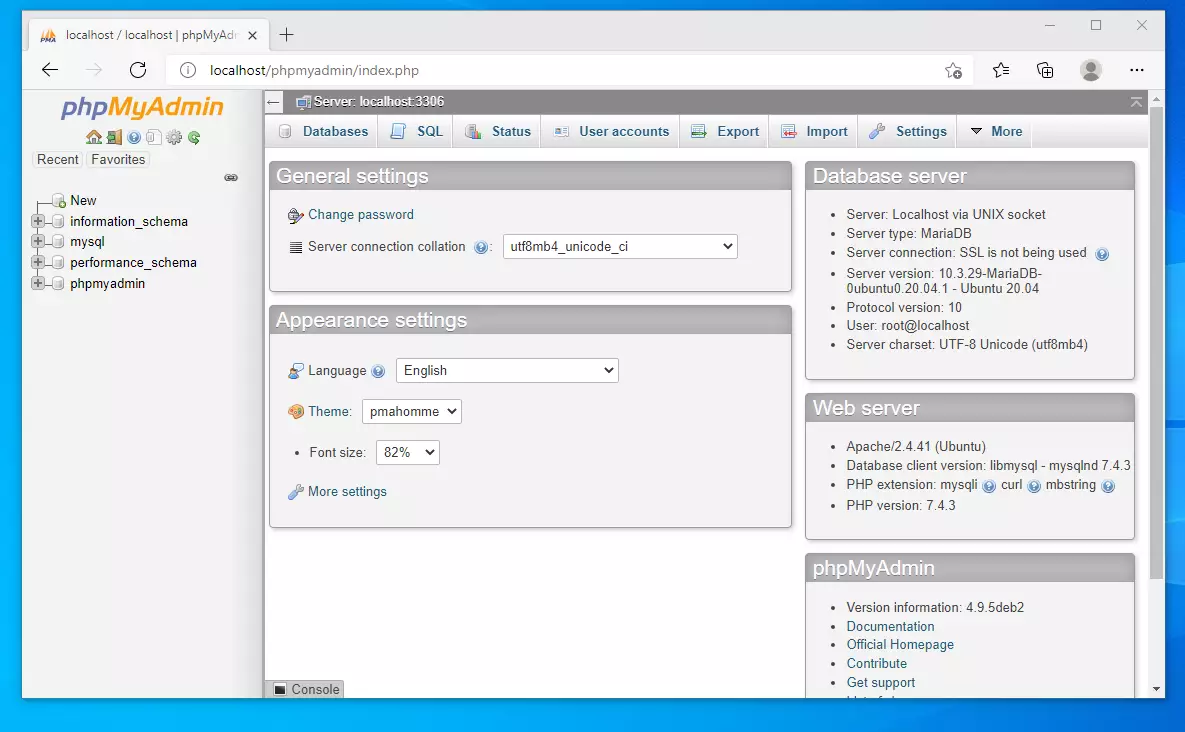Close the localhost phpMyAdmin browser tab
Screen dimensions: 1185x732
coord(252,36)
